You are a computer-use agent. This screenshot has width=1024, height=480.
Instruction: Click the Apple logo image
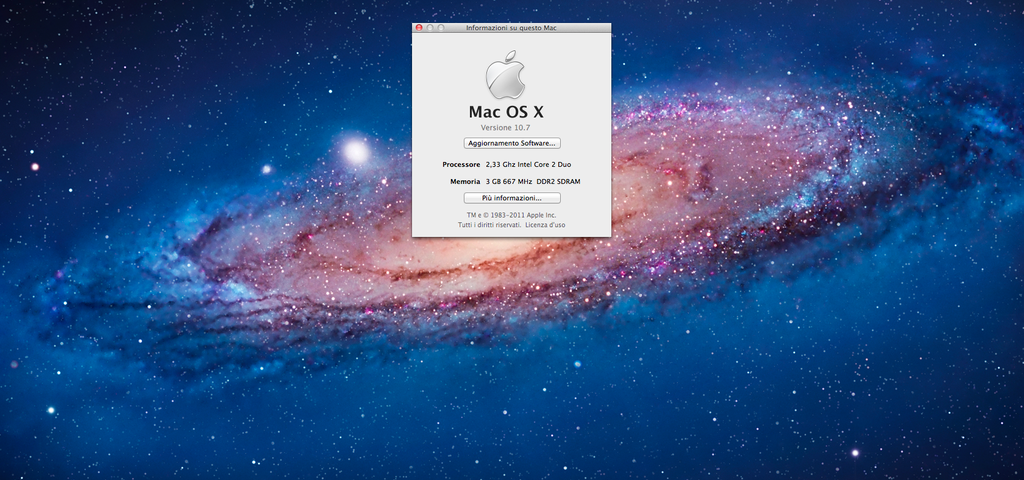click(505, 74)
